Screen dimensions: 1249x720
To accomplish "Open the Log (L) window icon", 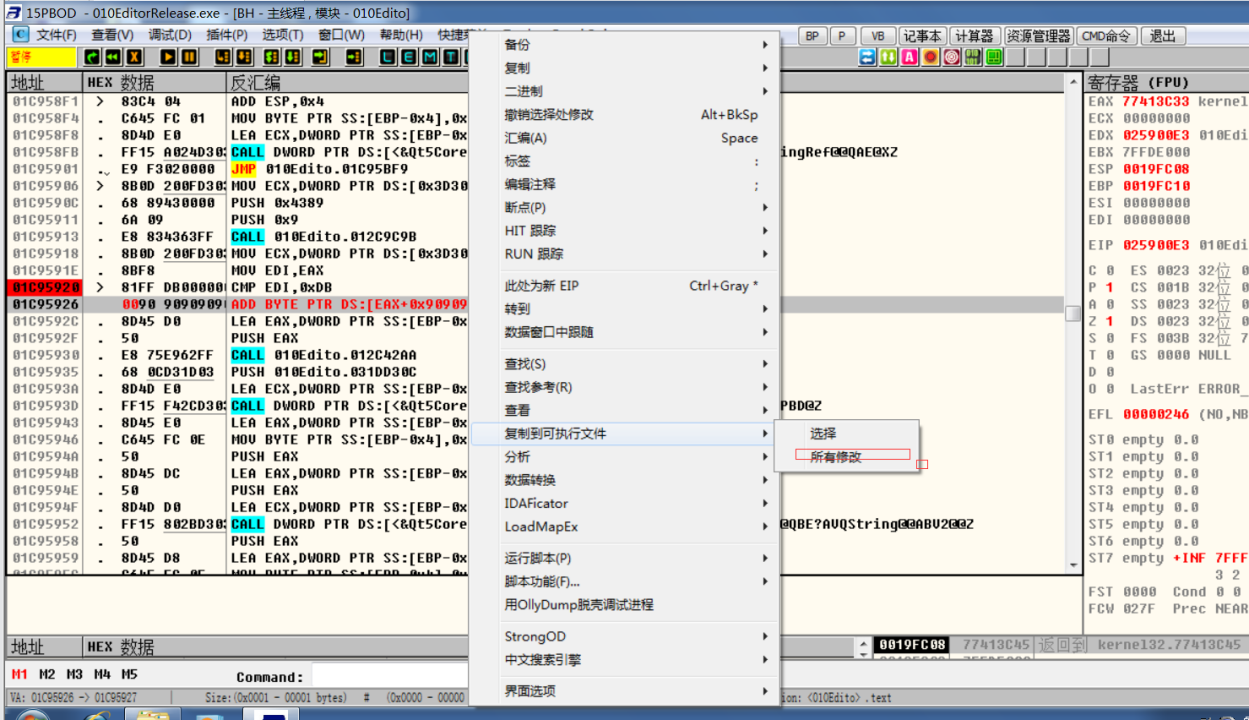I will pyautogui.click(x=386, y=57).
